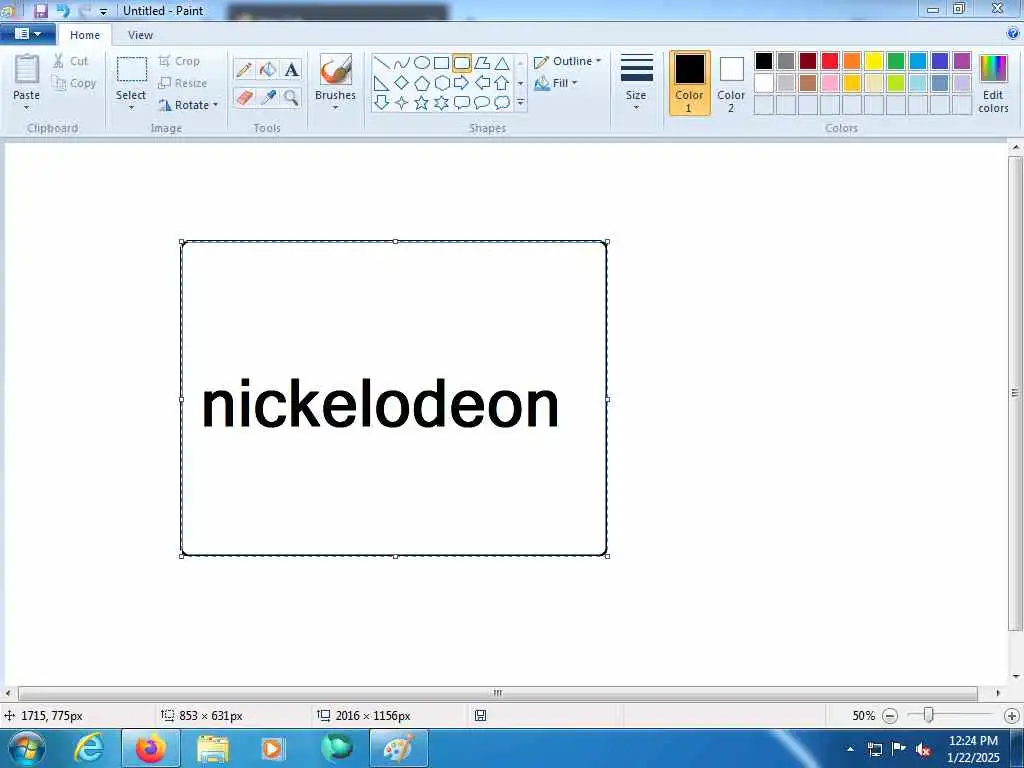Choose the Cloud callout shape
Viewport: 1024px width, 768px height.
click(502, 103)
